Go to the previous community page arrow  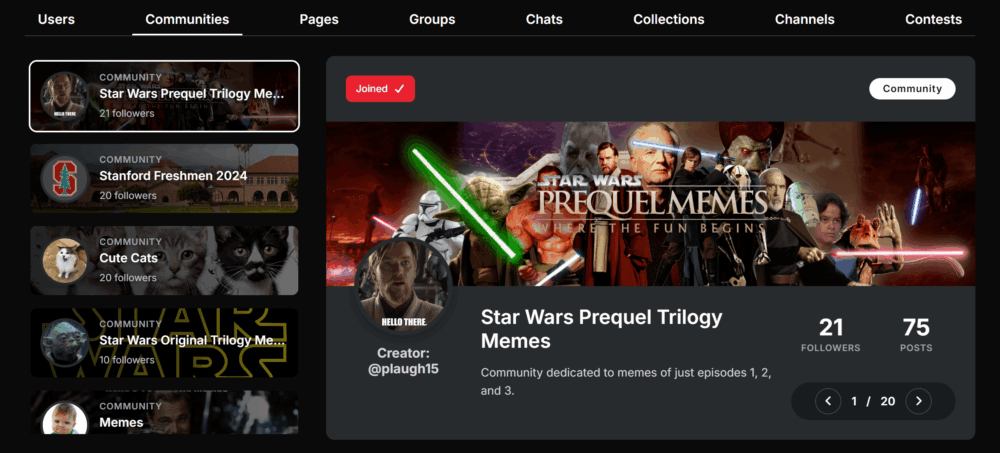point(828,401)
